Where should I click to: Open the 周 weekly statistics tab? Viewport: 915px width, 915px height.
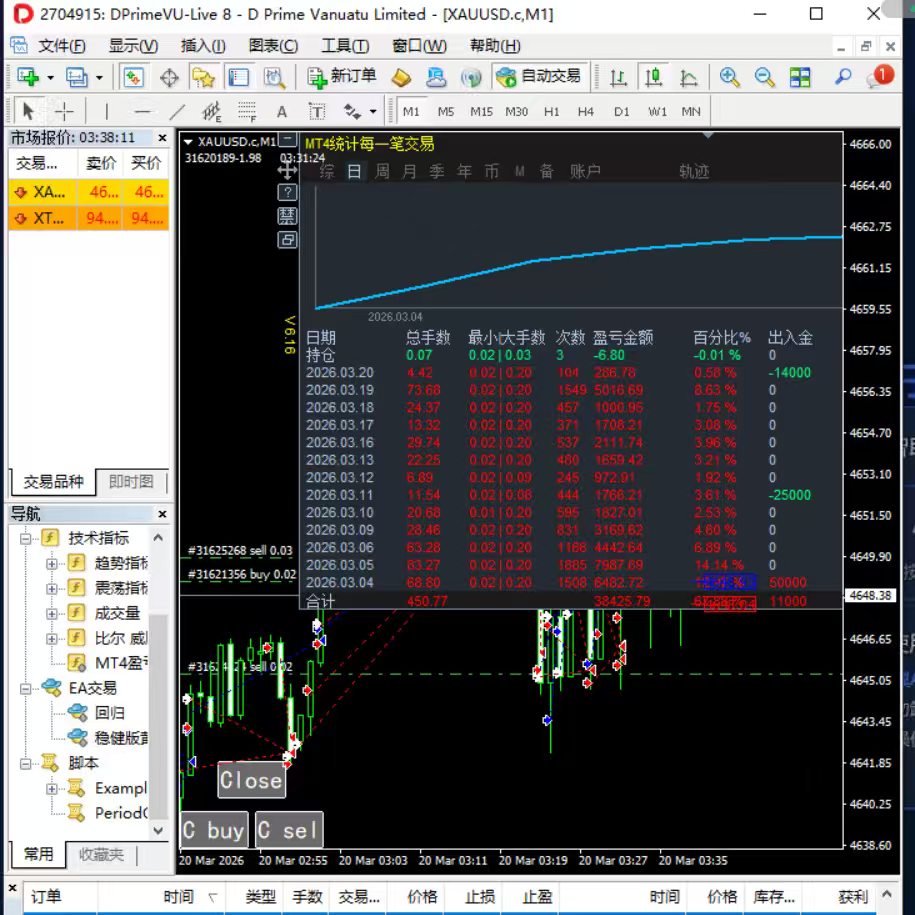click(382, 172)
